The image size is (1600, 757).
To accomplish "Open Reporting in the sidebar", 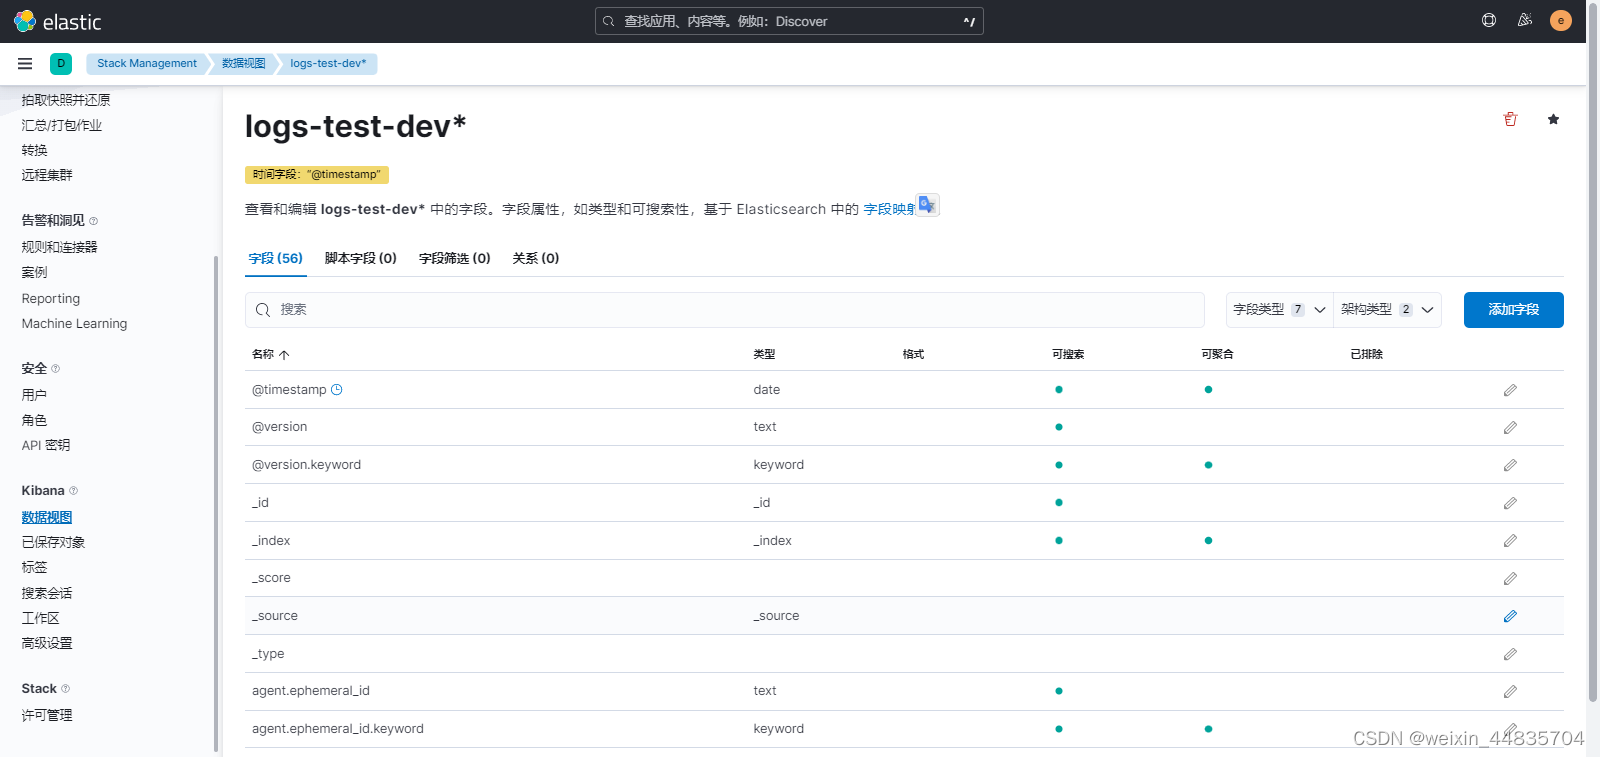I will tap(51, 299).
